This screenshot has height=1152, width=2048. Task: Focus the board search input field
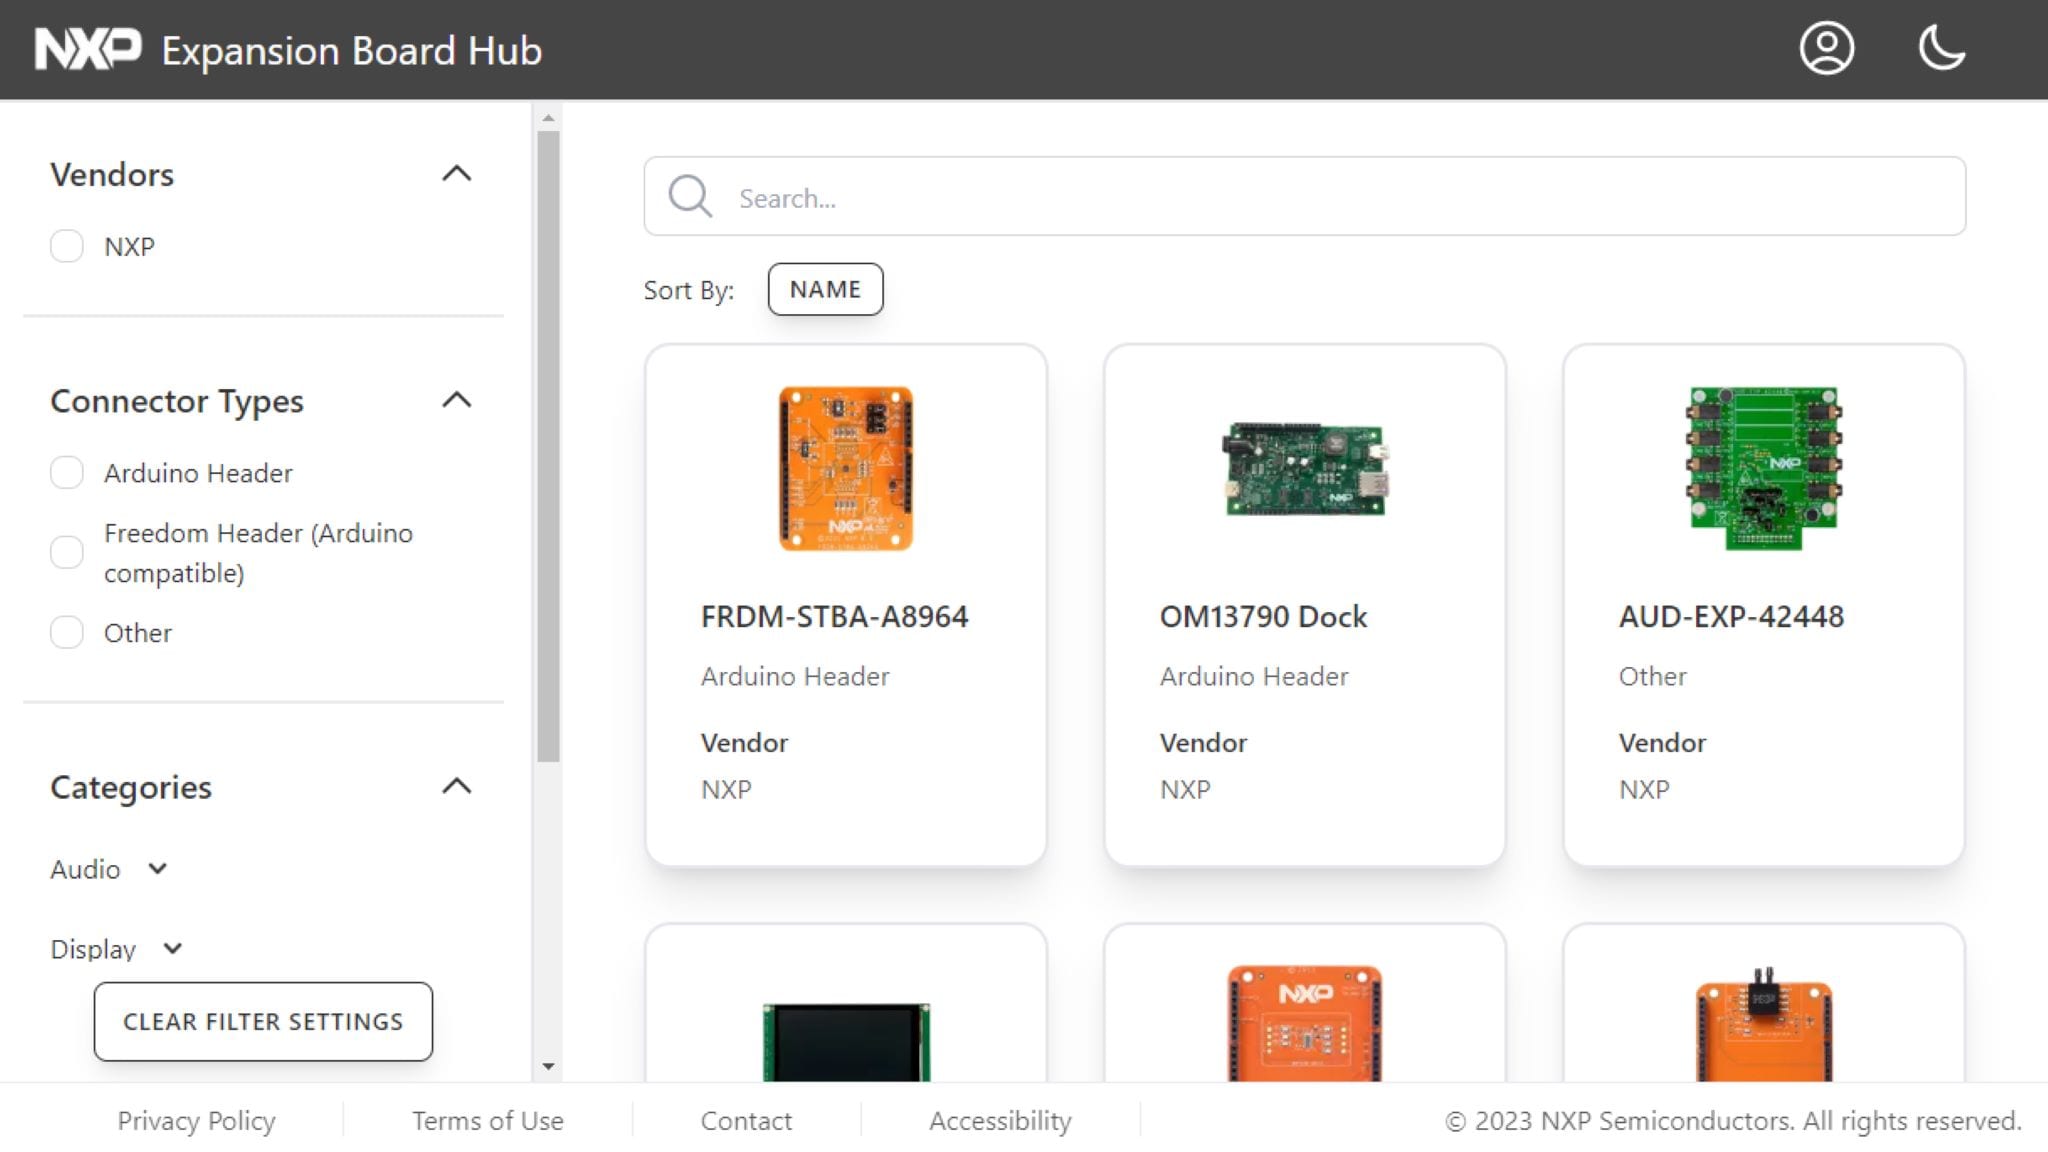[x=1340, y=197]
